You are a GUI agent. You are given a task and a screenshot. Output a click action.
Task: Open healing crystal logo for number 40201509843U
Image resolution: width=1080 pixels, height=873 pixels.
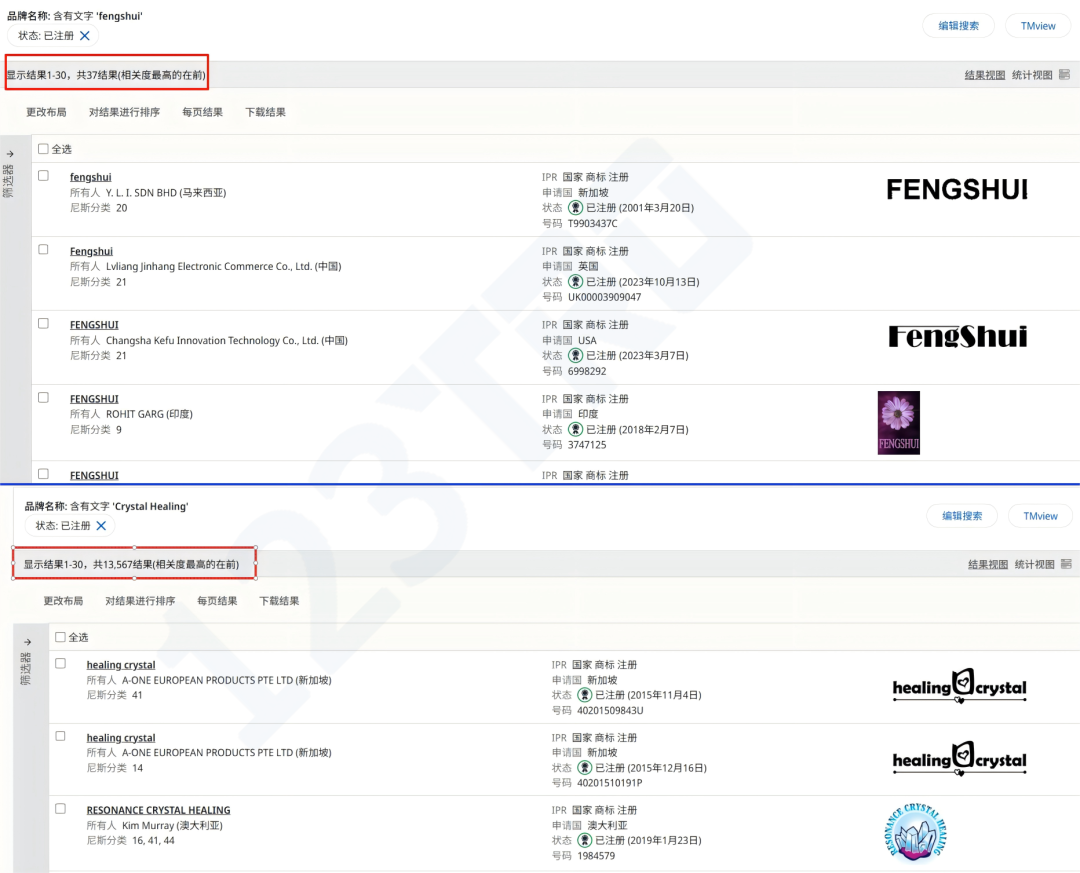coord(959,686)
